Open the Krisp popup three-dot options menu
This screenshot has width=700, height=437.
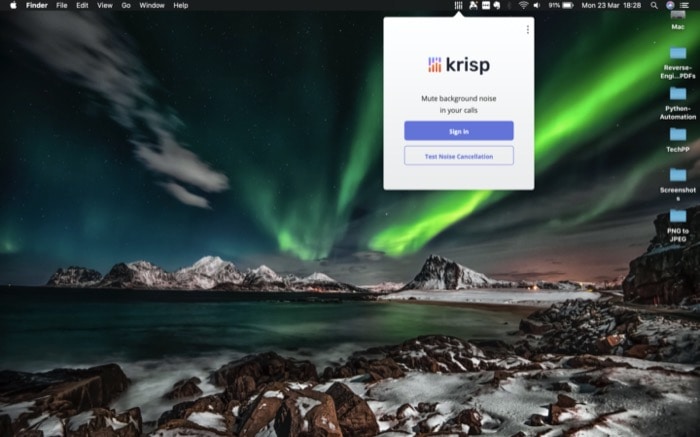click(528, 29)
